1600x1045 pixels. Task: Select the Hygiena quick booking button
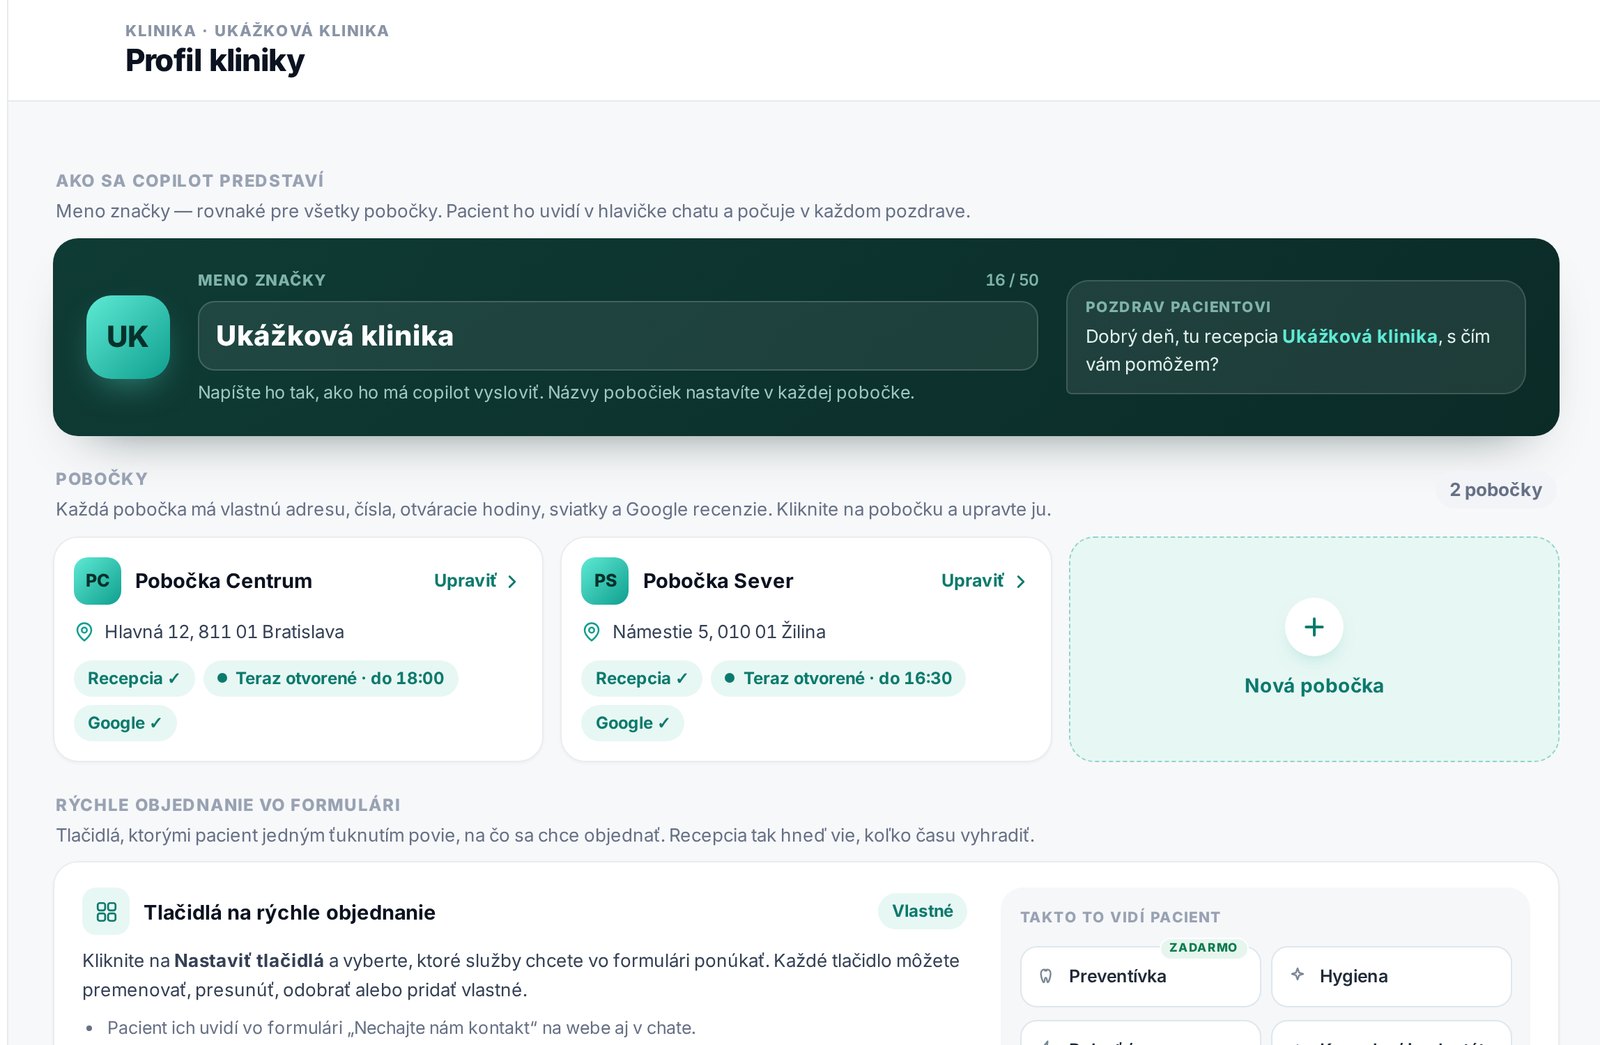1391,976
